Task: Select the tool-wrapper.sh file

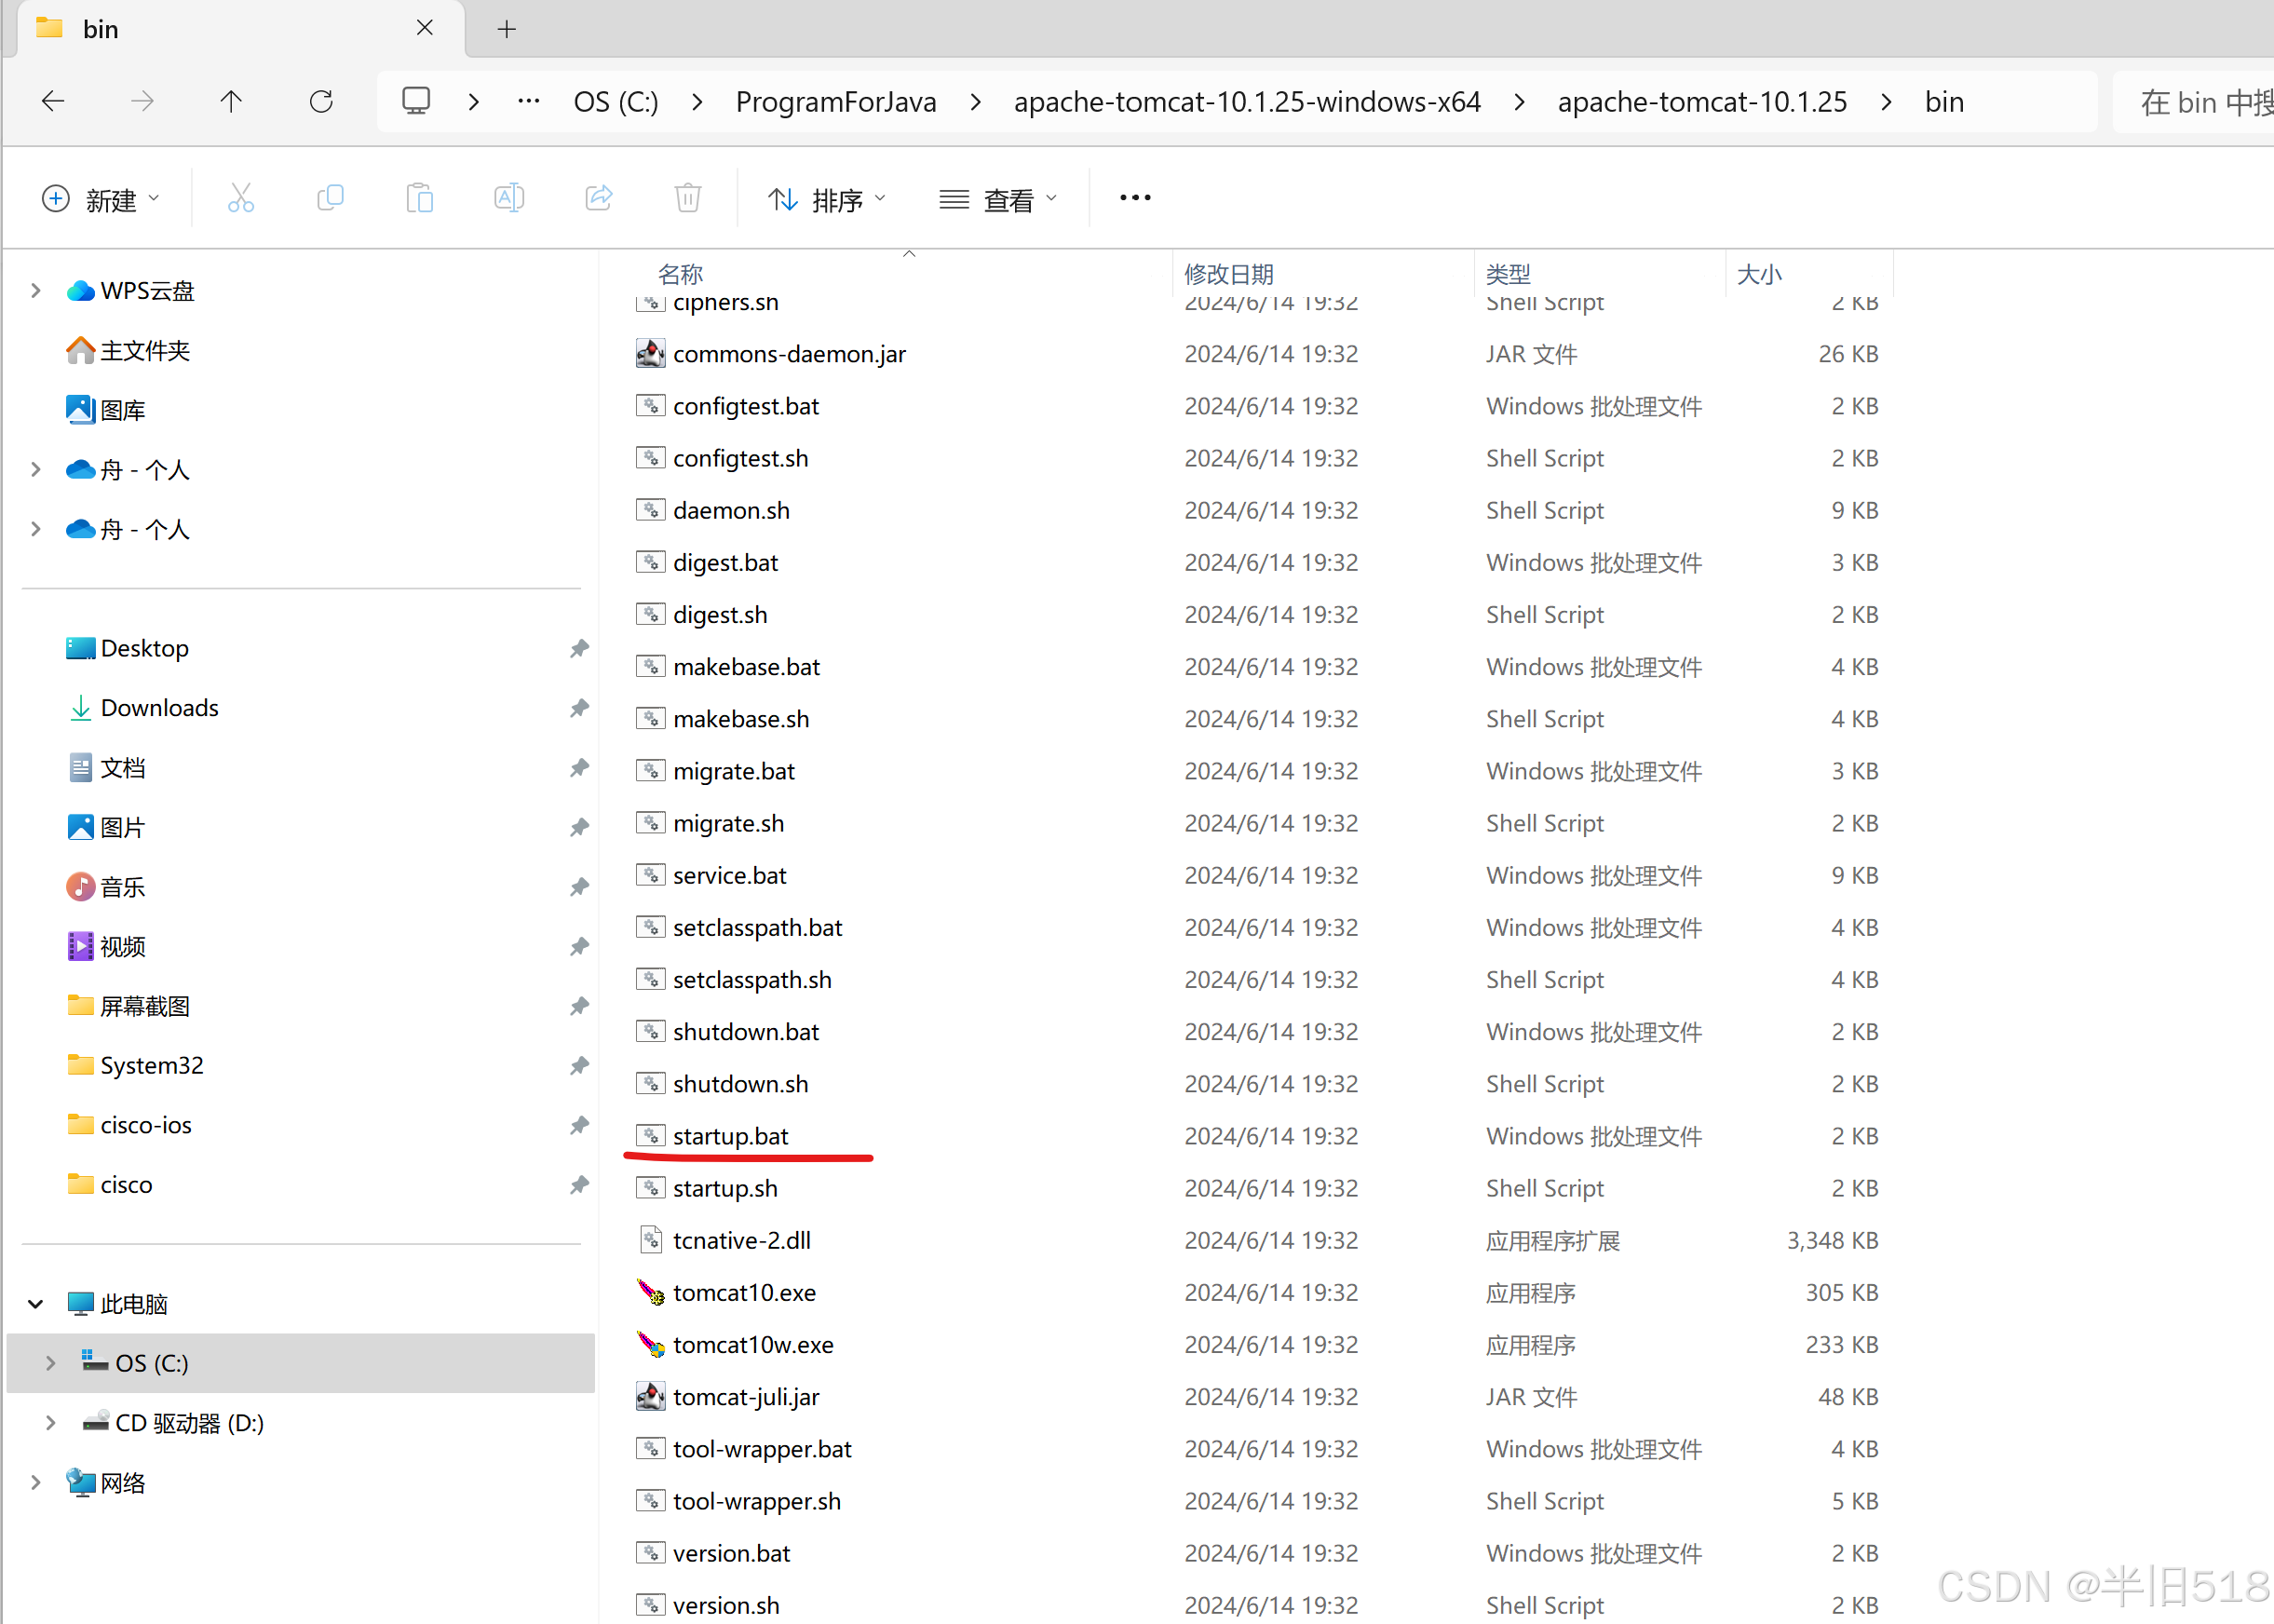Action: 757,1501
